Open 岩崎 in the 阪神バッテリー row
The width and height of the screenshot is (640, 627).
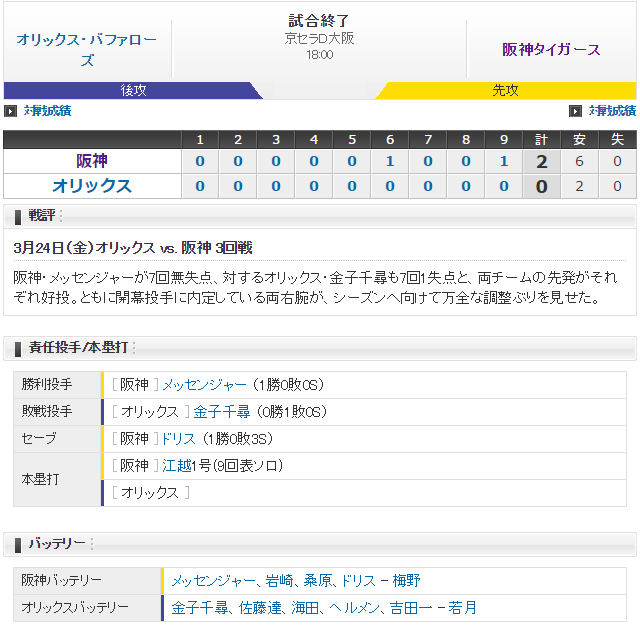click(280, 580)
